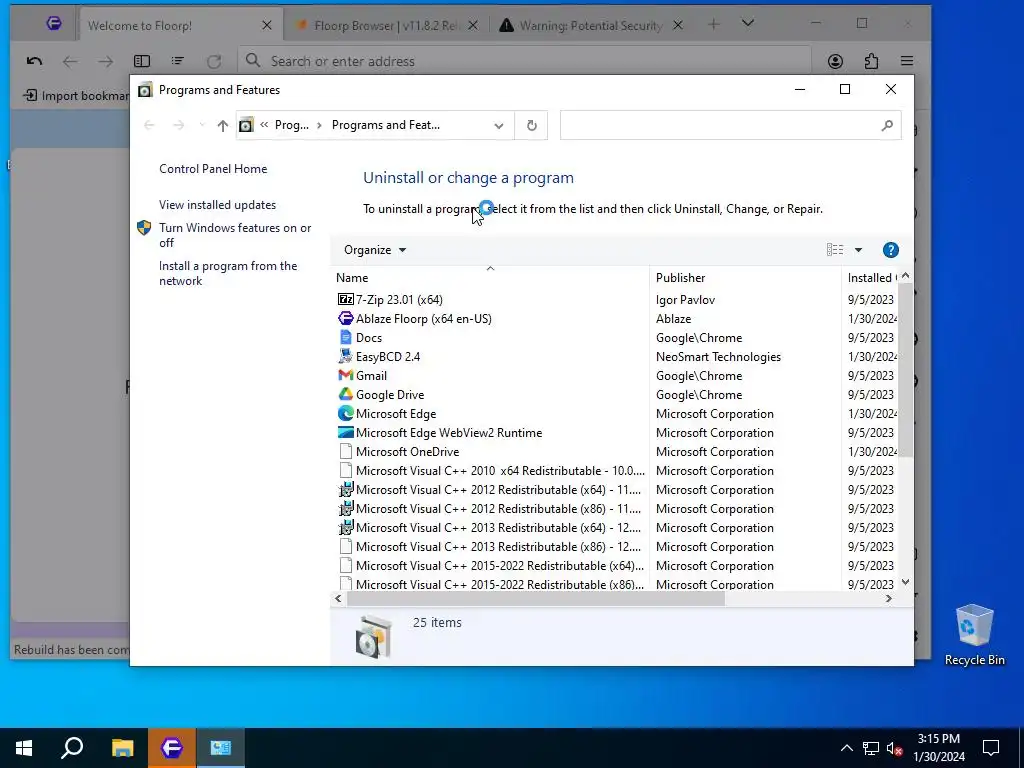This screenshot has height=768, width=1024.
Task: Click Floorp browser taskbar icon
Action: 171,748
